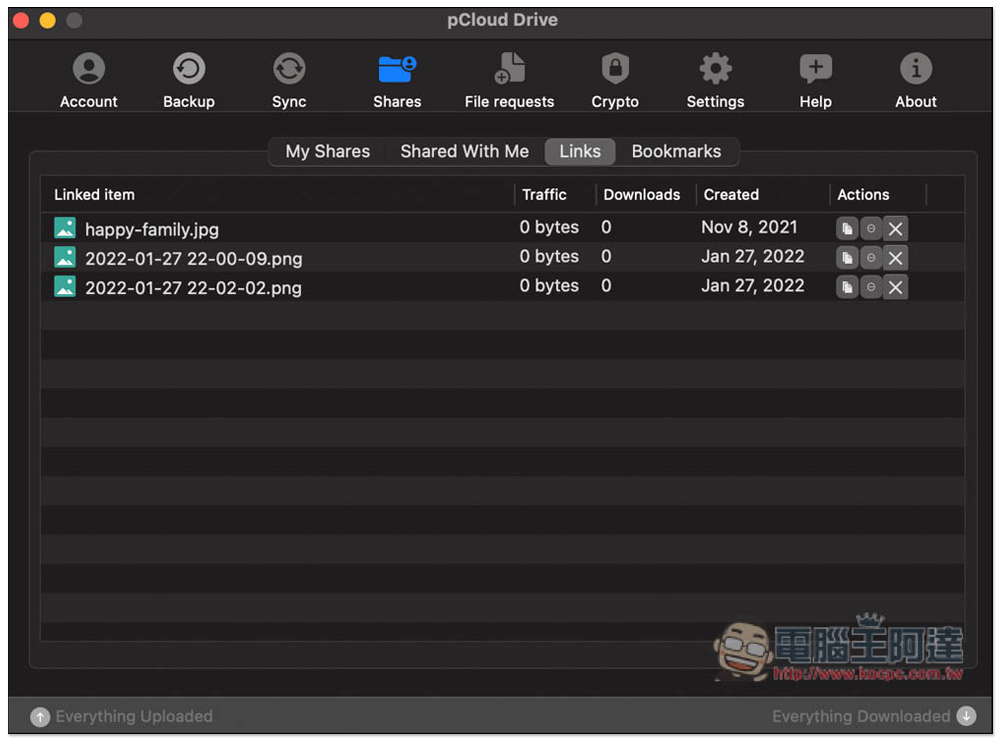Screen dimensions: 1000x742
Task: Close the pCloud Drive window
Action: [x=20, y=20]
